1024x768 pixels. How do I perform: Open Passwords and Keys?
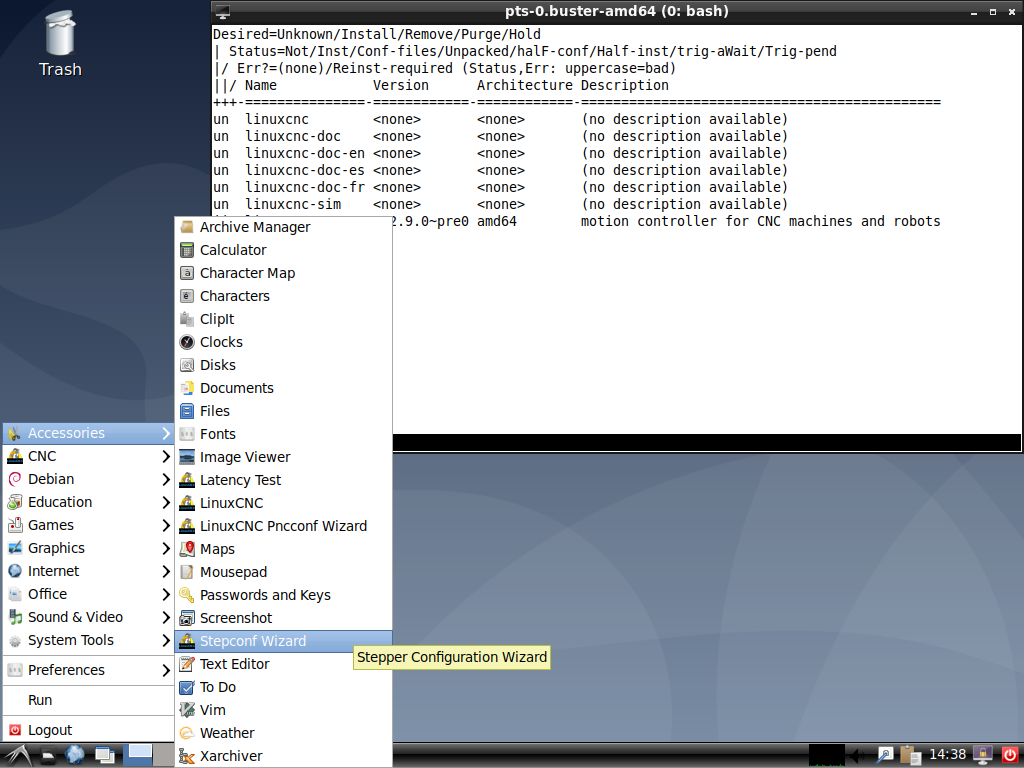(x=283, y=595)
